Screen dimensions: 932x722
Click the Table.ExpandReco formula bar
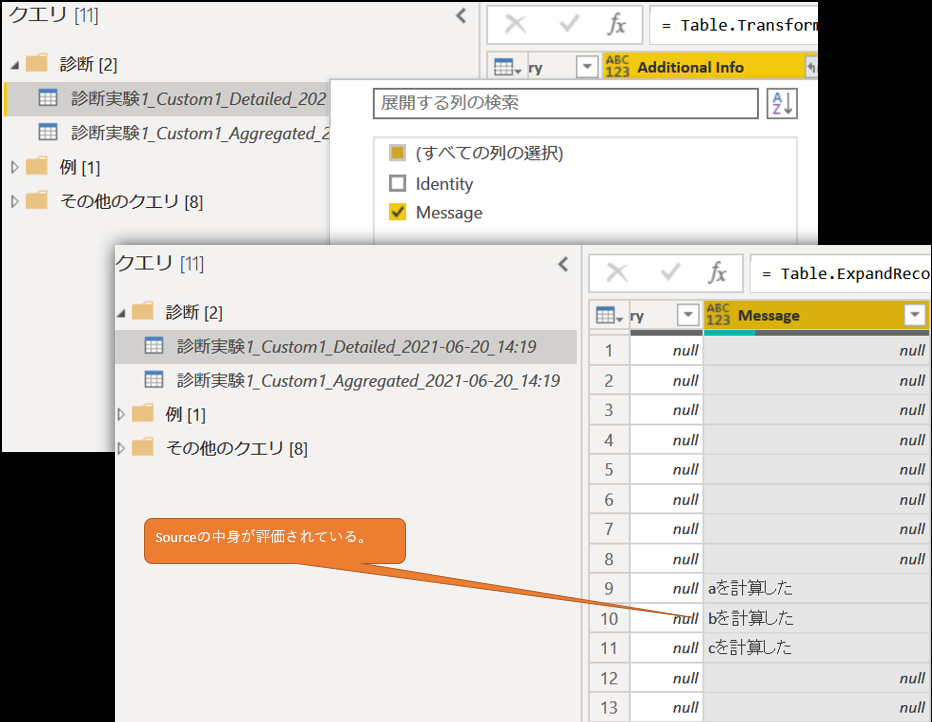click(x=840, y=274)
